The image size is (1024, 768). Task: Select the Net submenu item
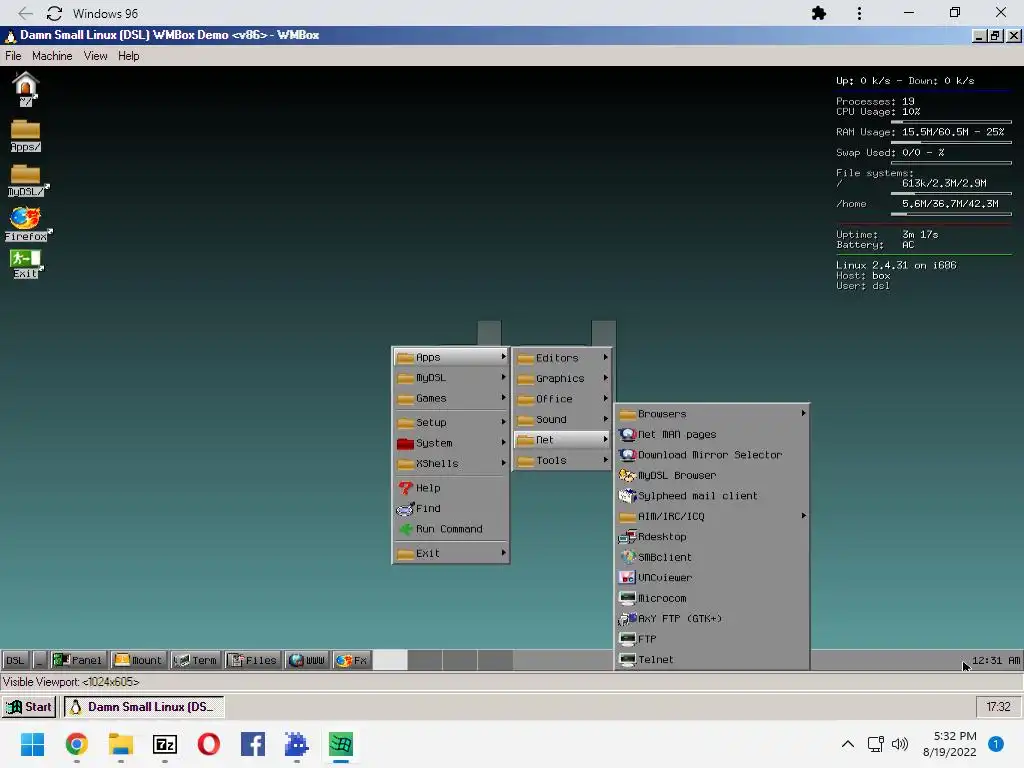[x=562, y=440]
